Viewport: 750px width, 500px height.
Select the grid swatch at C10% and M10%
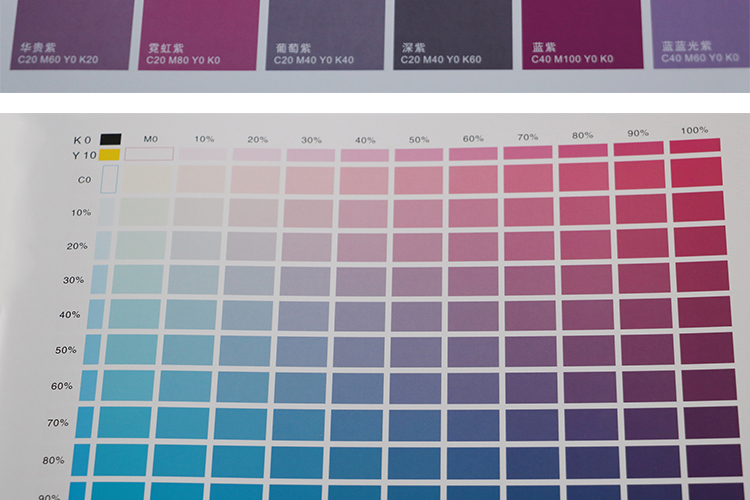(x=199, y=211)
